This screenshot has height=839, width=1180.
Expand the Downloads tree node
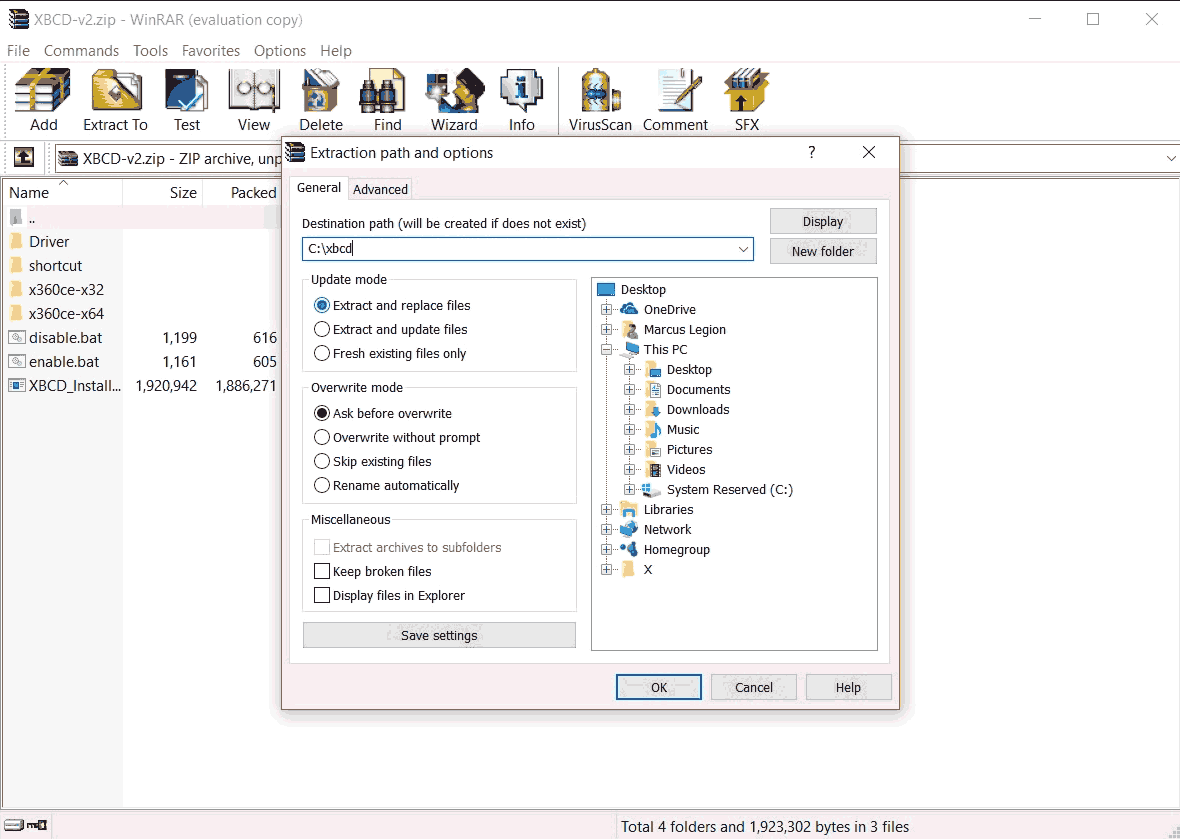coord(630,409)
